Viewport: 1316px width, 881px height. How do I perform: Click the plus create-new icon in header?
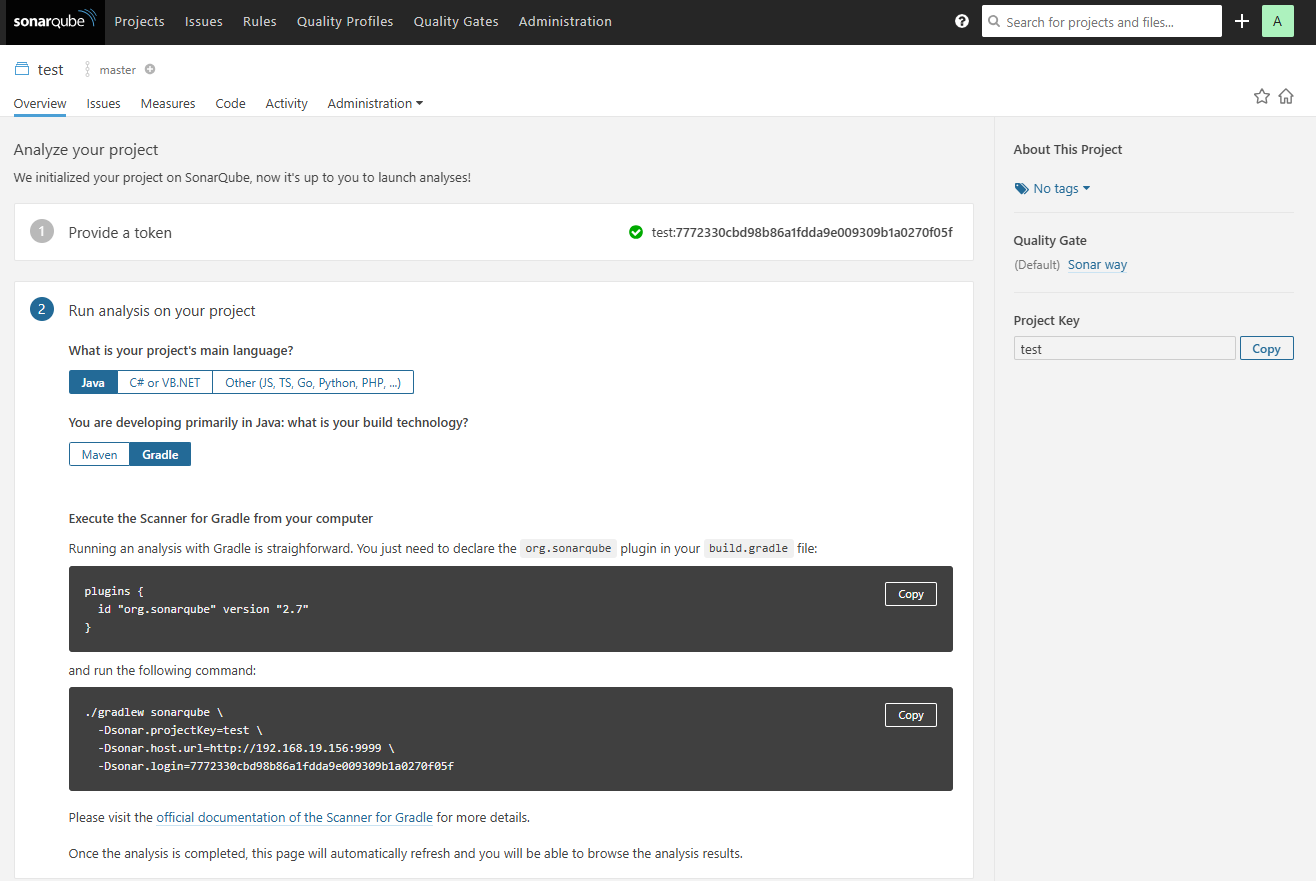(x=1242, y=21)
